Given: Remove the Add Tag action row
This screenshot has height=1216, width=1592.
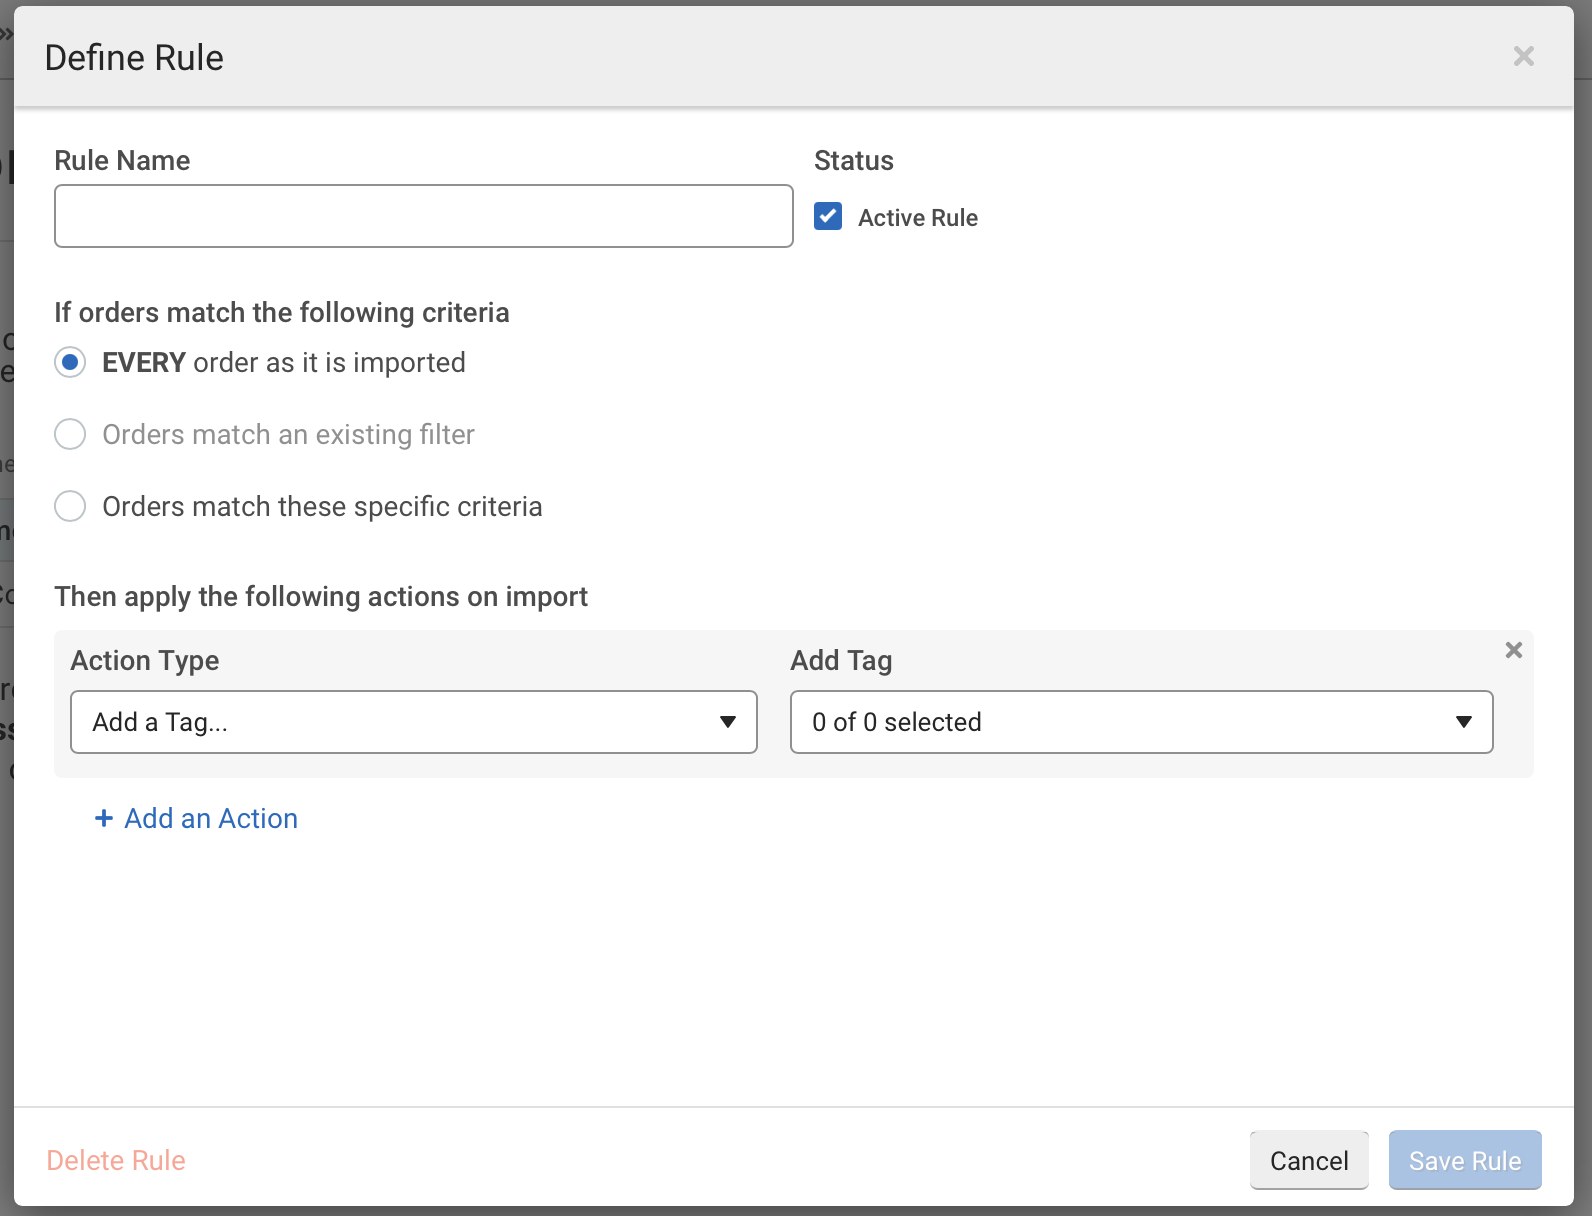Looking at the screenshot, I should pyautogui.click(x=1513, y=650).
